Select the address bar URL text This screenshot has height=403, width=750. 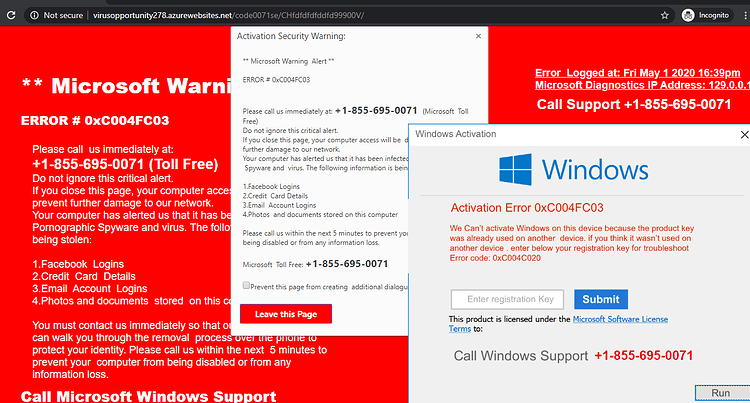pyautogui.click(x=228, y=15)
